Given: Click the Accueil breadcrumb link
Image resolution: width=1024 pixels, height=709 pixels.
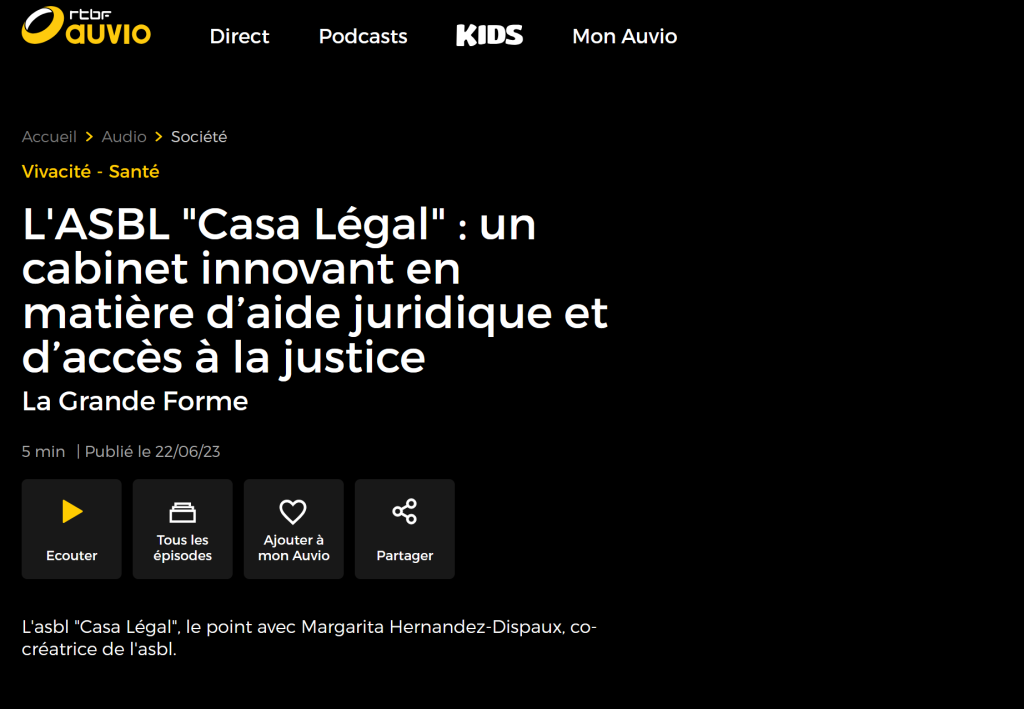Looking at the screenshot, I should click(49, 136).
